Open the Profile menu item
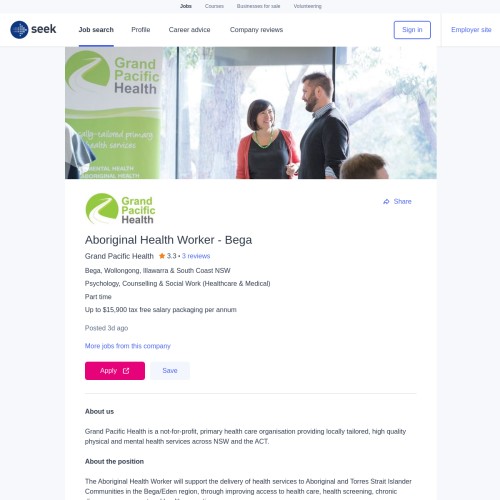The width and height of the screenshot is (500, 500). click(141, 30)
